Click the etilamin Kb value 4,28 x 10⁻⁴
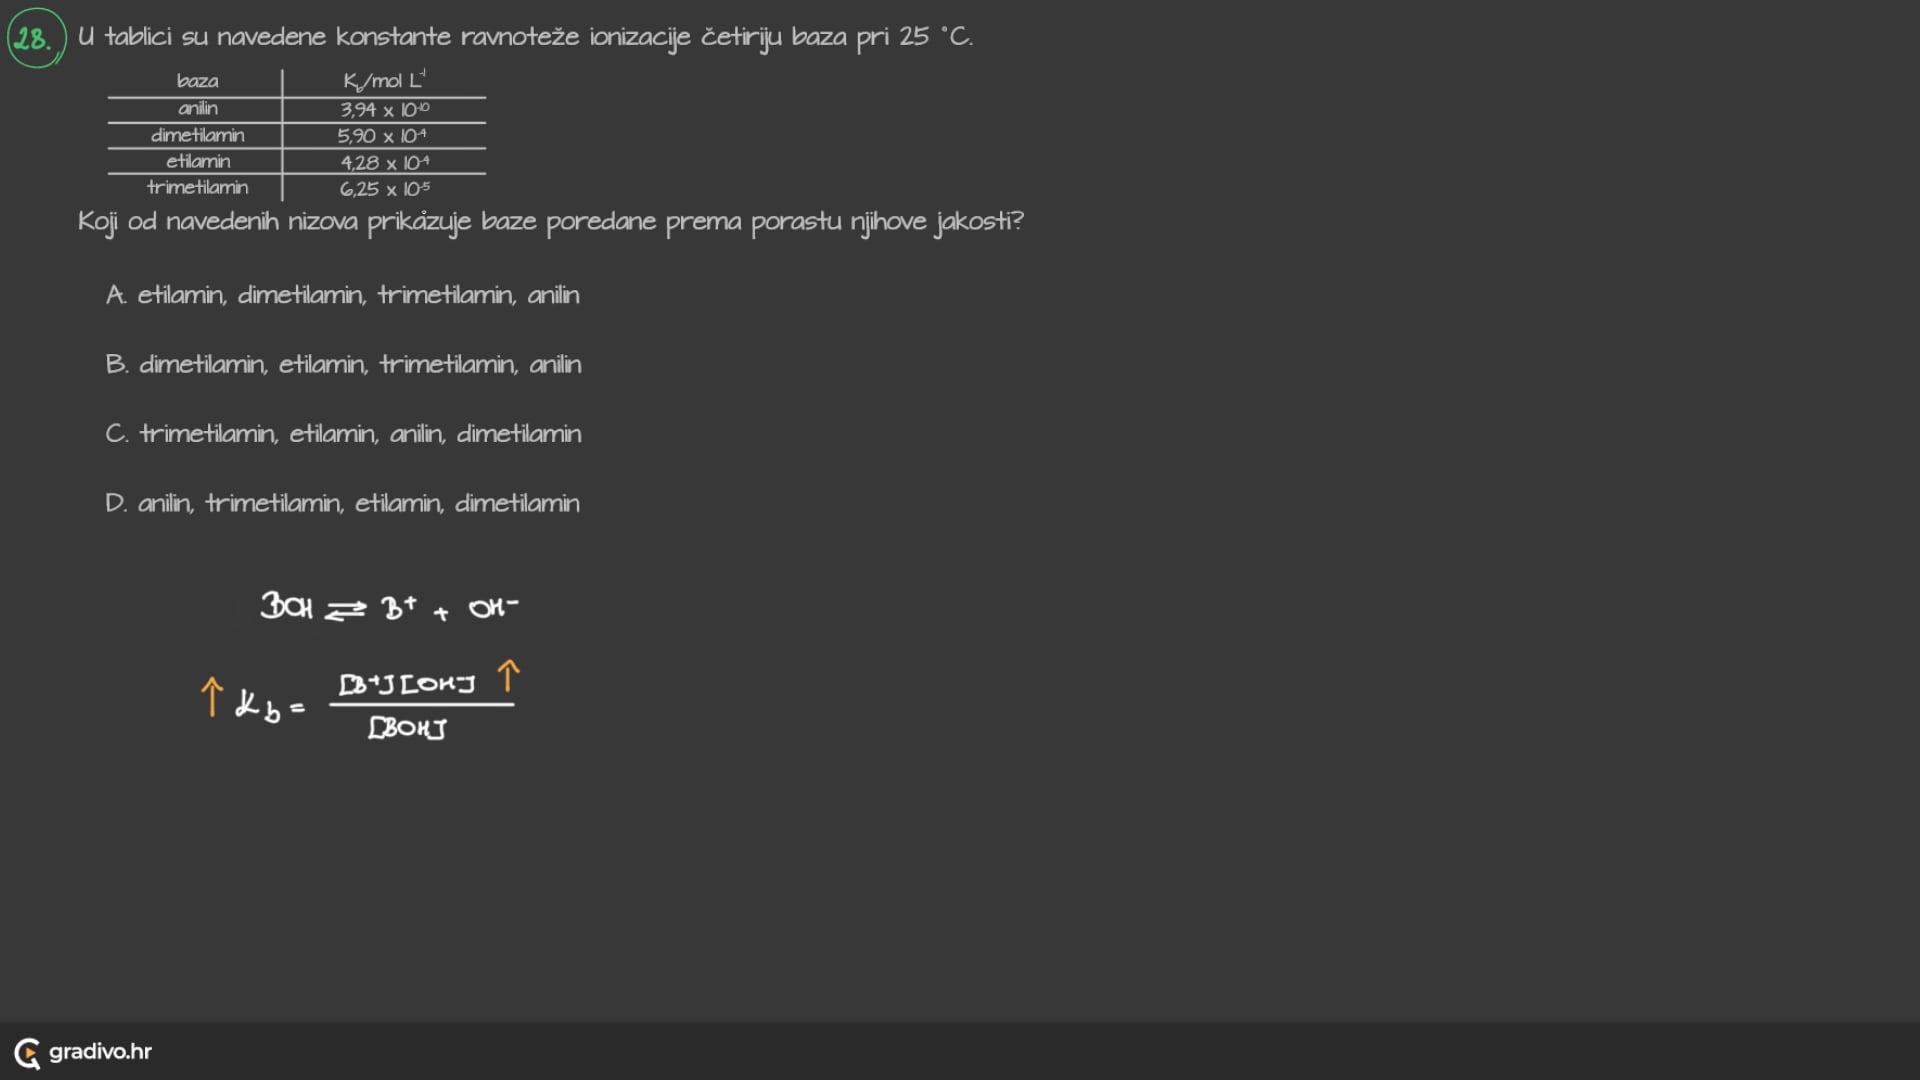 384,162
